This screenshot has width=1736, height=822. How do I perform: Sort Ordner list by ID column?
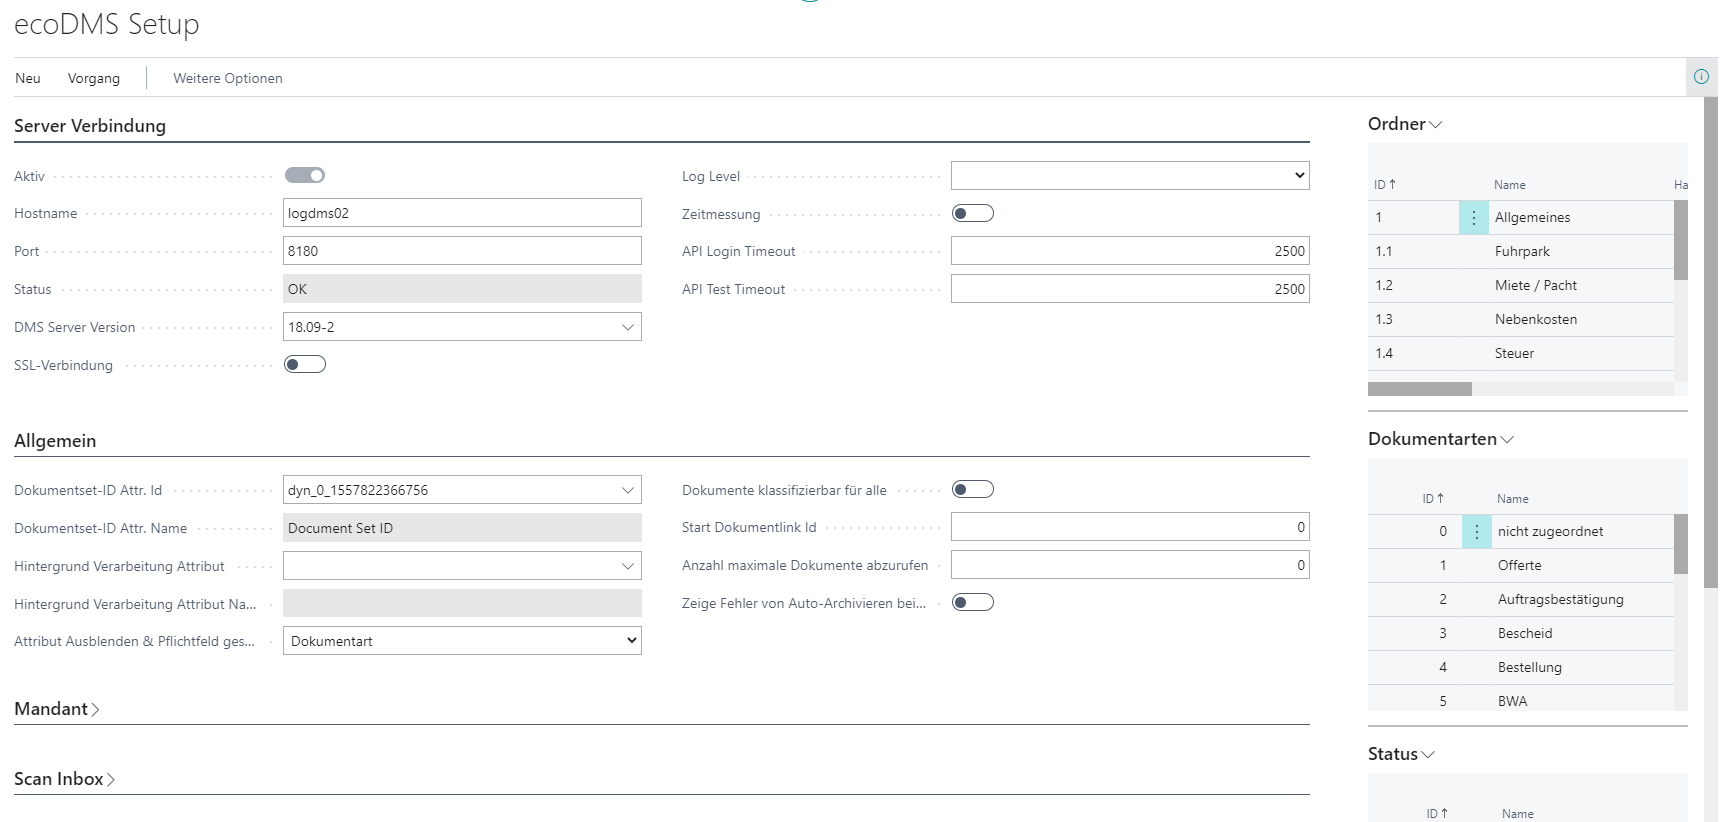[x=1385, y=185]
